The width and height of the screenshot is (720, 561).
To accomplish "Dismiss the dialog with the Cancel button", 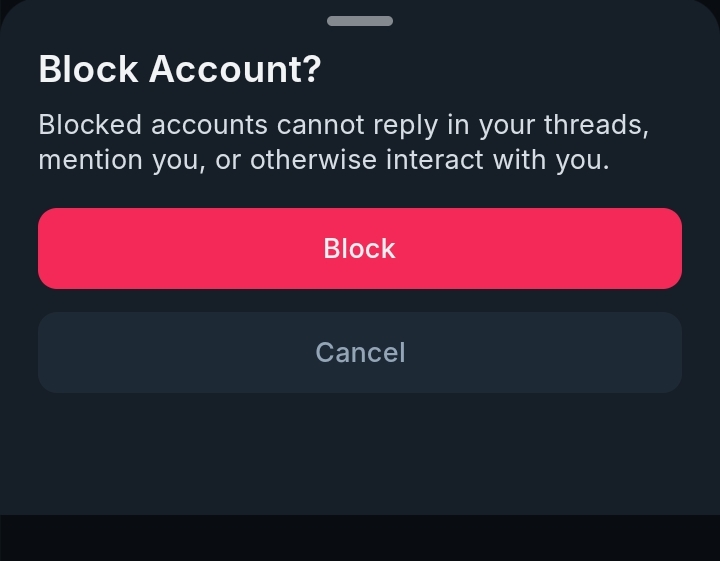I will pyautogui.click(x=360, y=352).
